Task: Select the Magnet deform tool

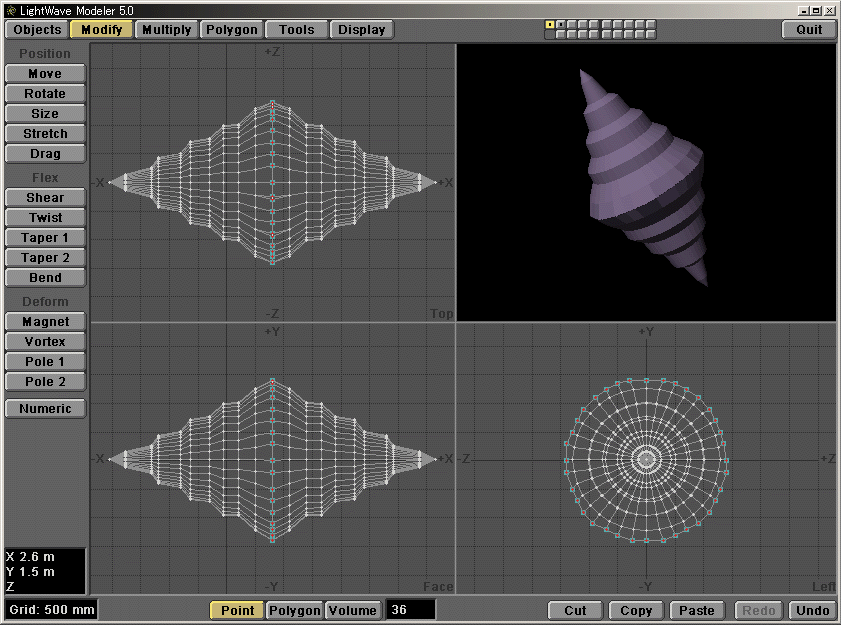Action: 44,321
